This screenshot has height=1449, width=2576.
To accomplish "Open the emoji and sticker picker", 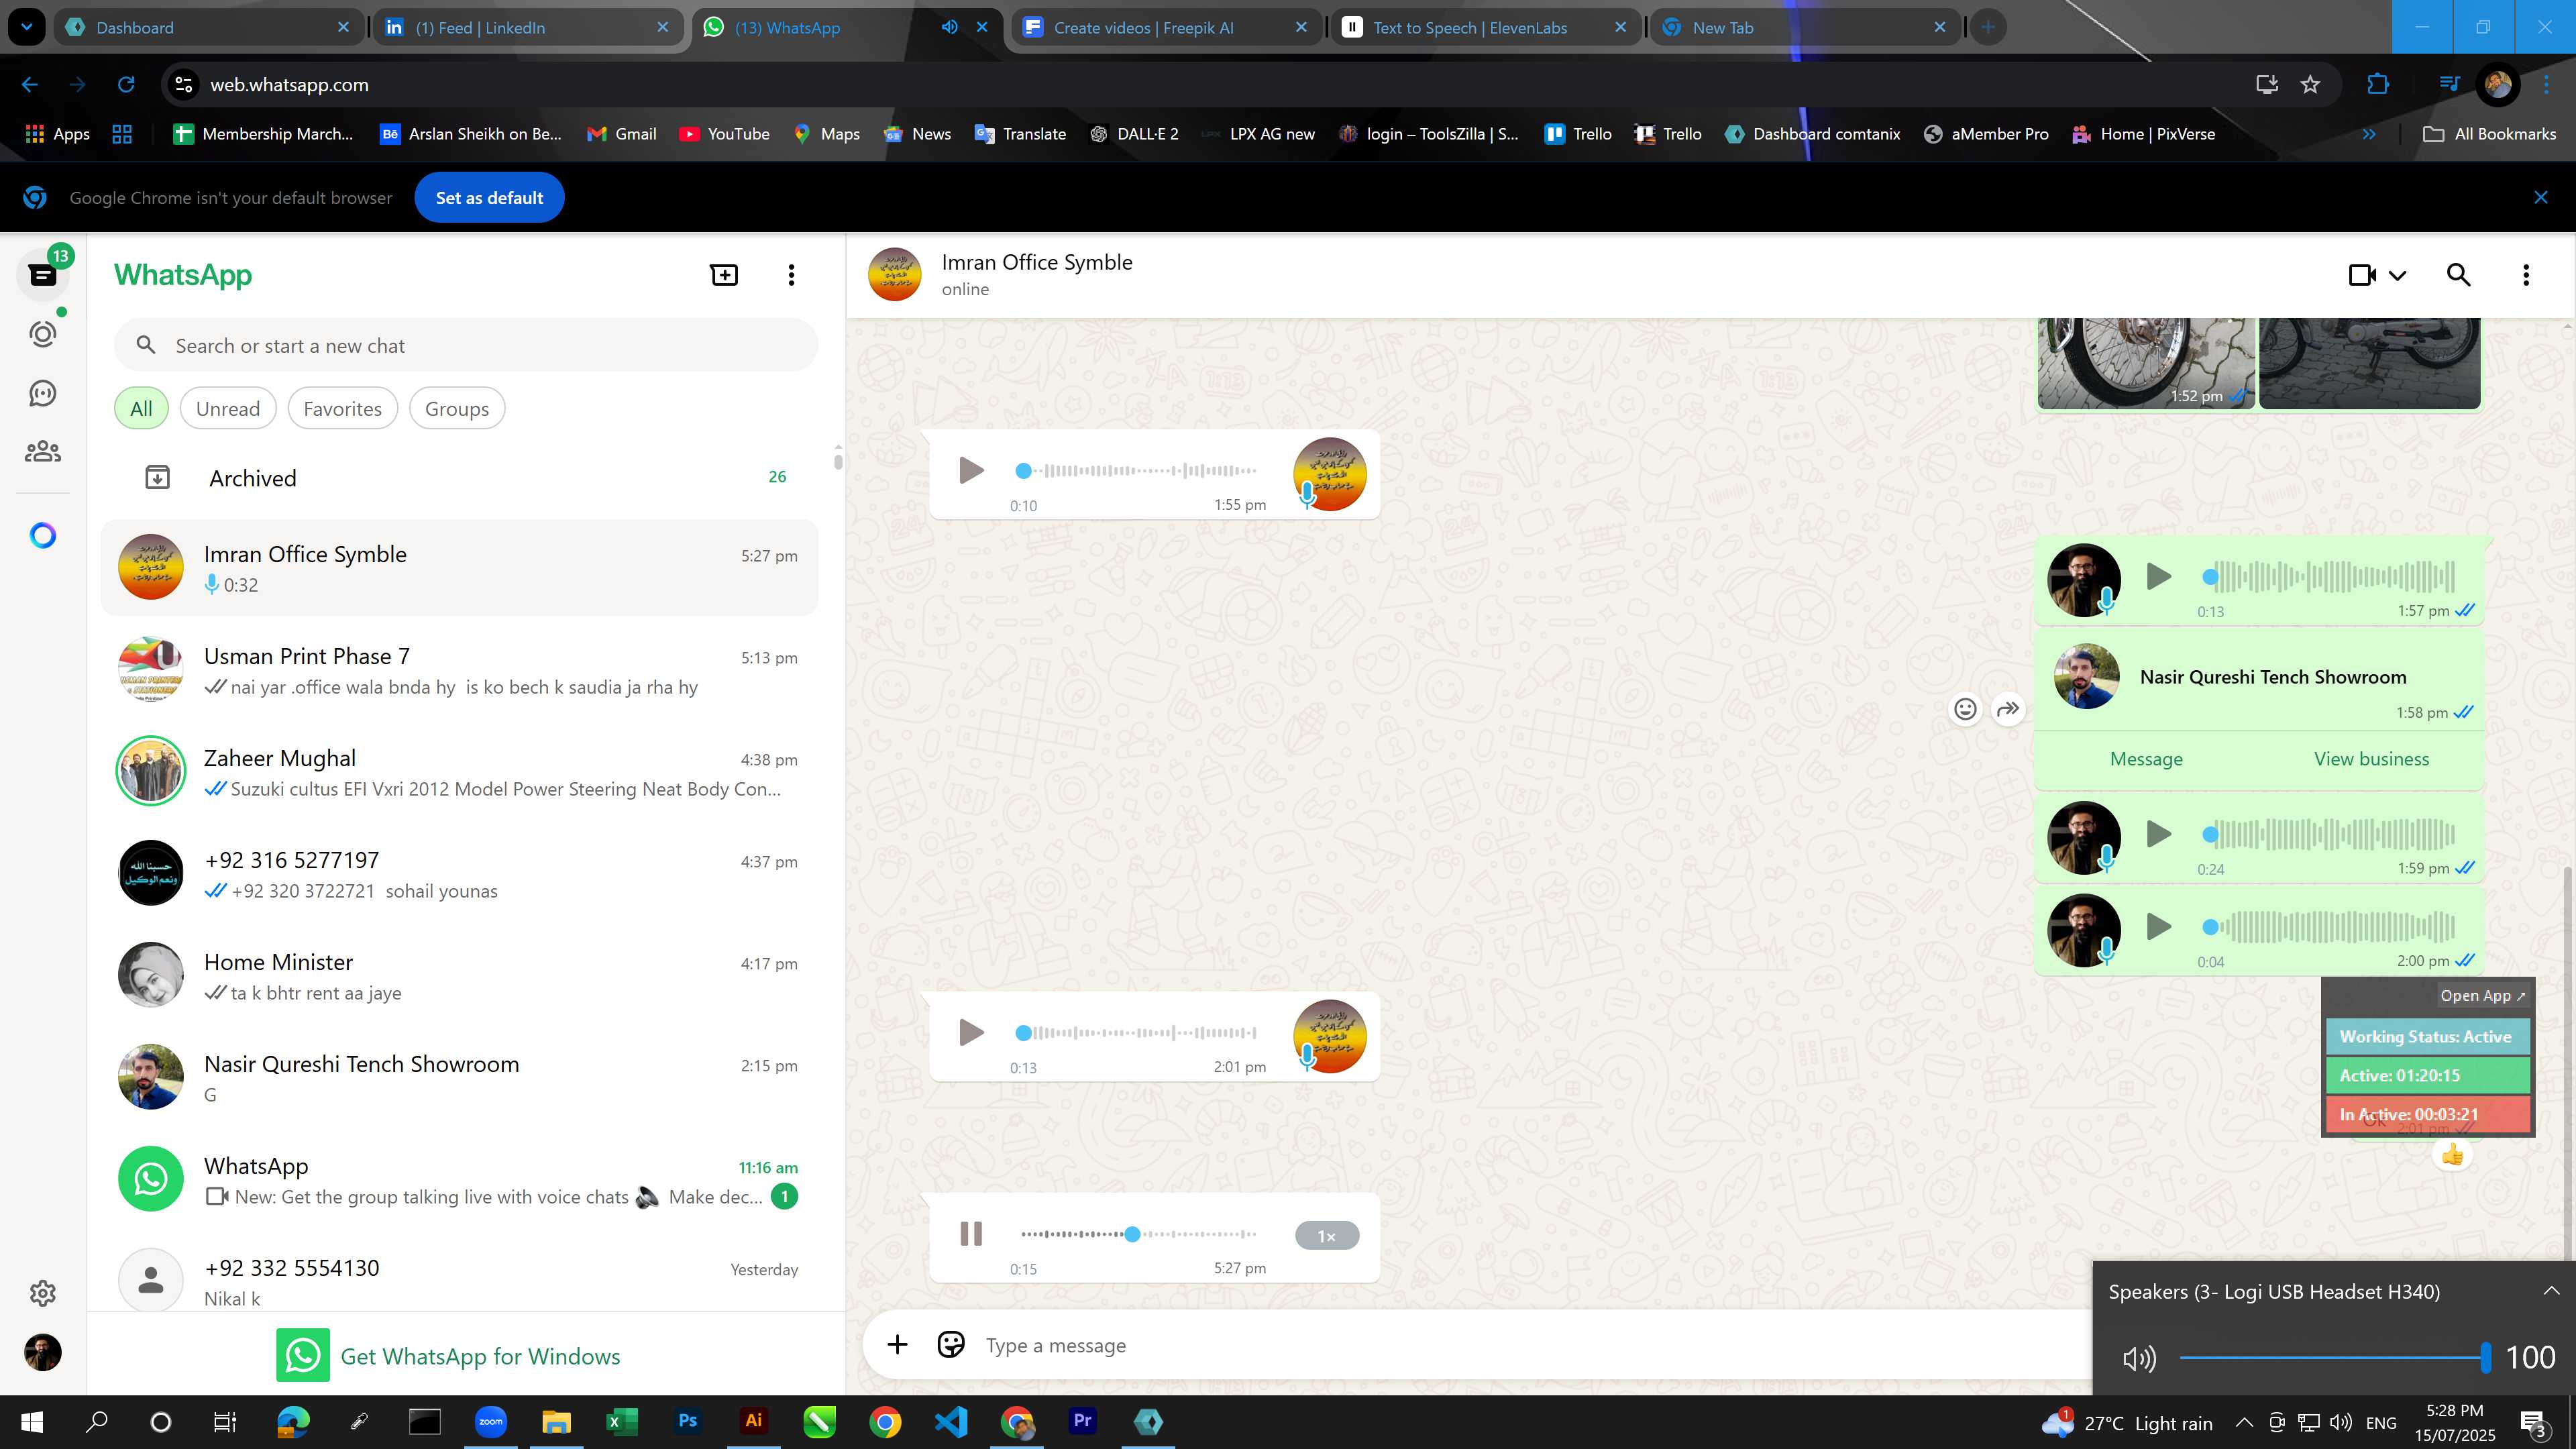I will 951,1345.
